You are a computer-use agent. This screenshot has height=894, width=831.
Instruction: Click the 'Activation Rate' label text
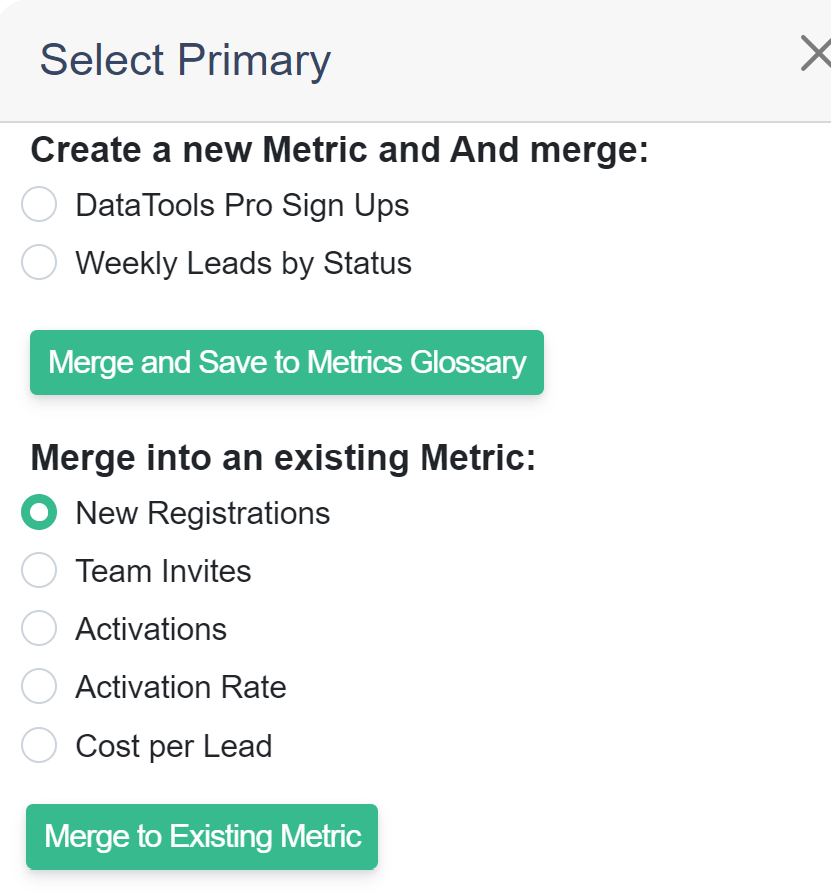pos(181,687)
